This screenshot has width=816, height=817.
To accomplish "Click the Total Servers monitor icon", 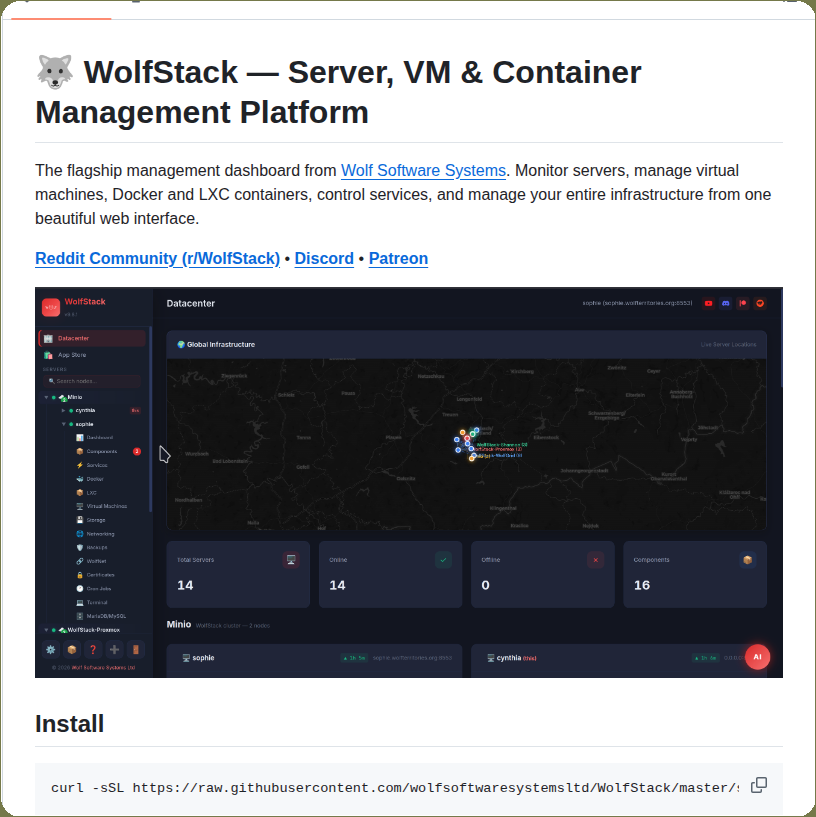I will point(291,560).
